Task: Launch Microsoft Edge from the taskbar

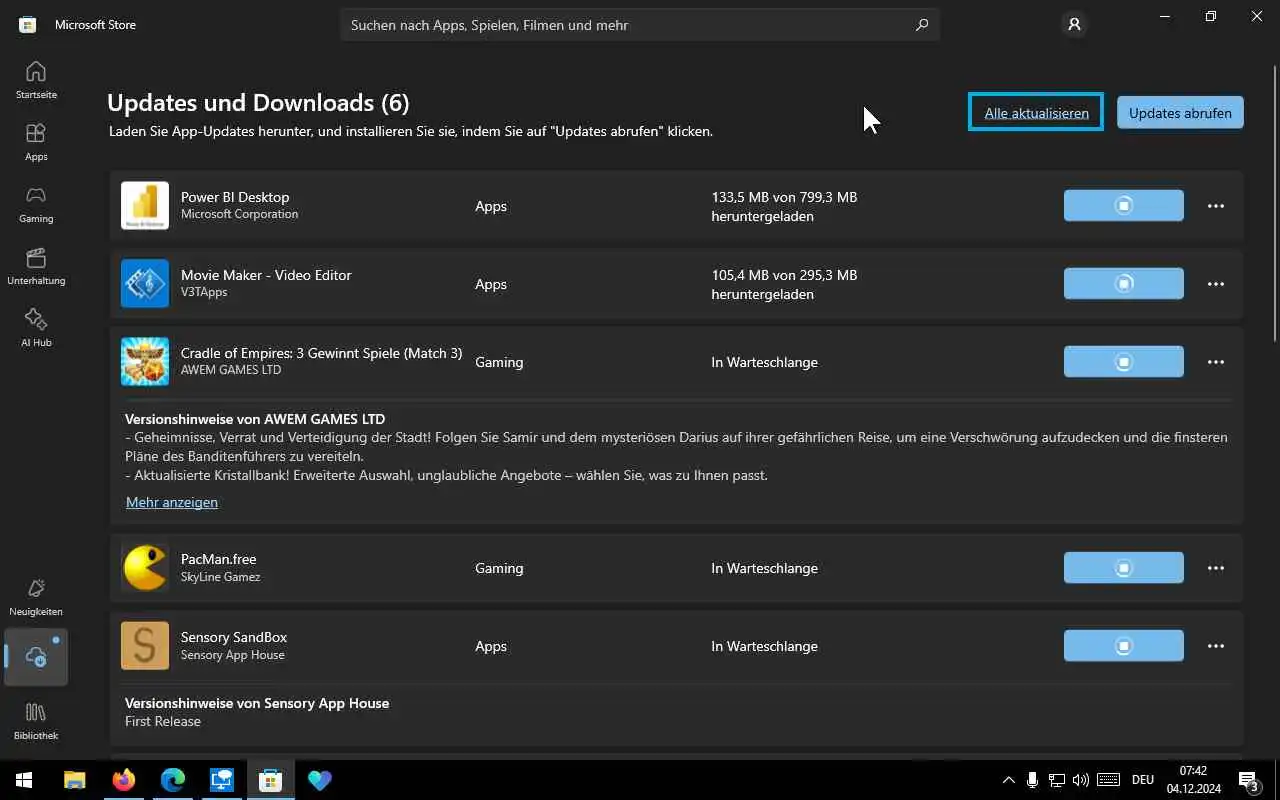Action: (x=173, y=780)
